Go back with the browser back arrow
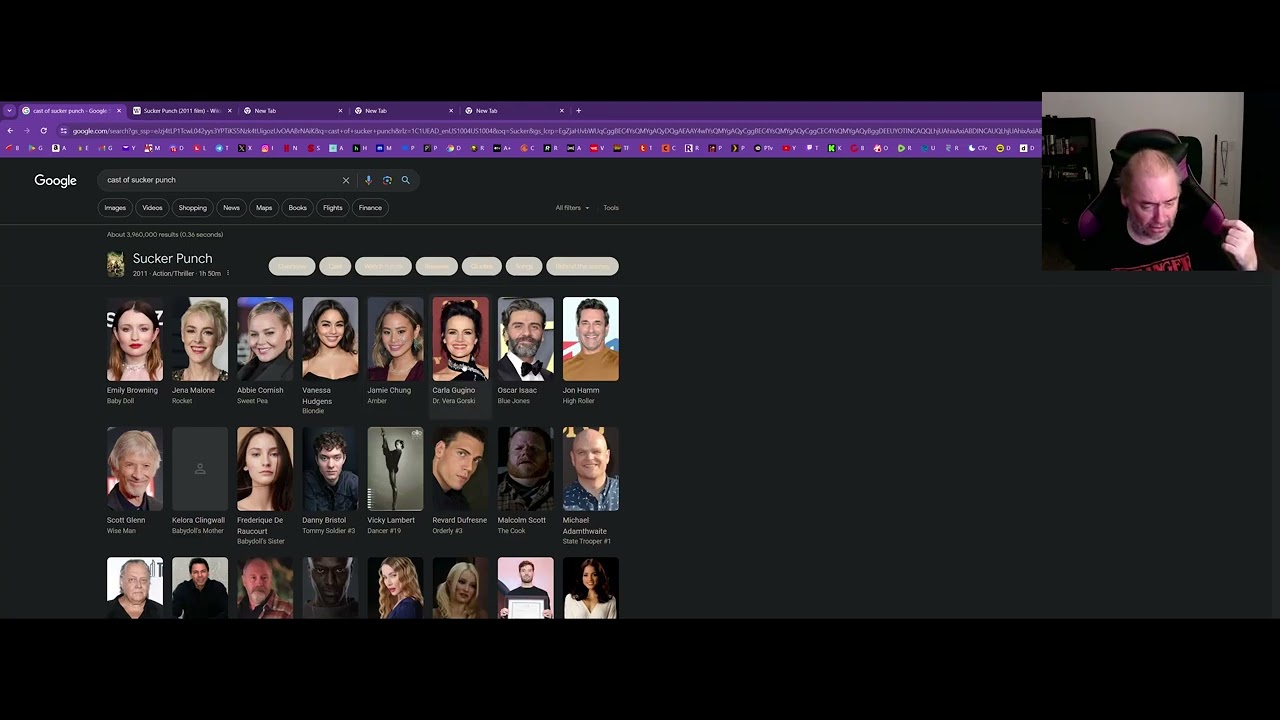This screenshot has width=1280, height=720. [10, 131]
